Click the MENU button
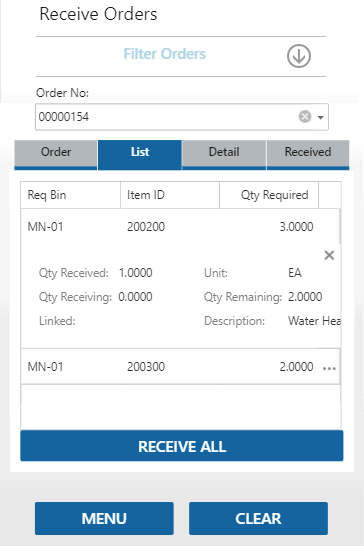364x546 pixels. (104, 518)
